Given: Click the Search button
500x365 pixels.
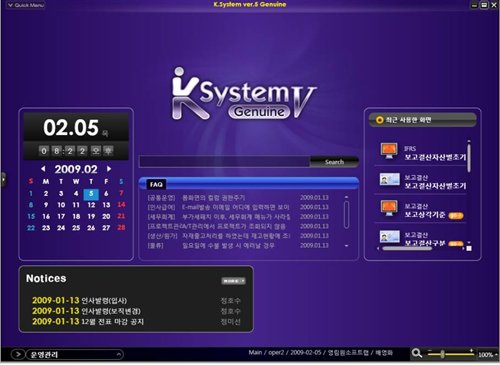Looking at the screenshot, I should 334,162.
